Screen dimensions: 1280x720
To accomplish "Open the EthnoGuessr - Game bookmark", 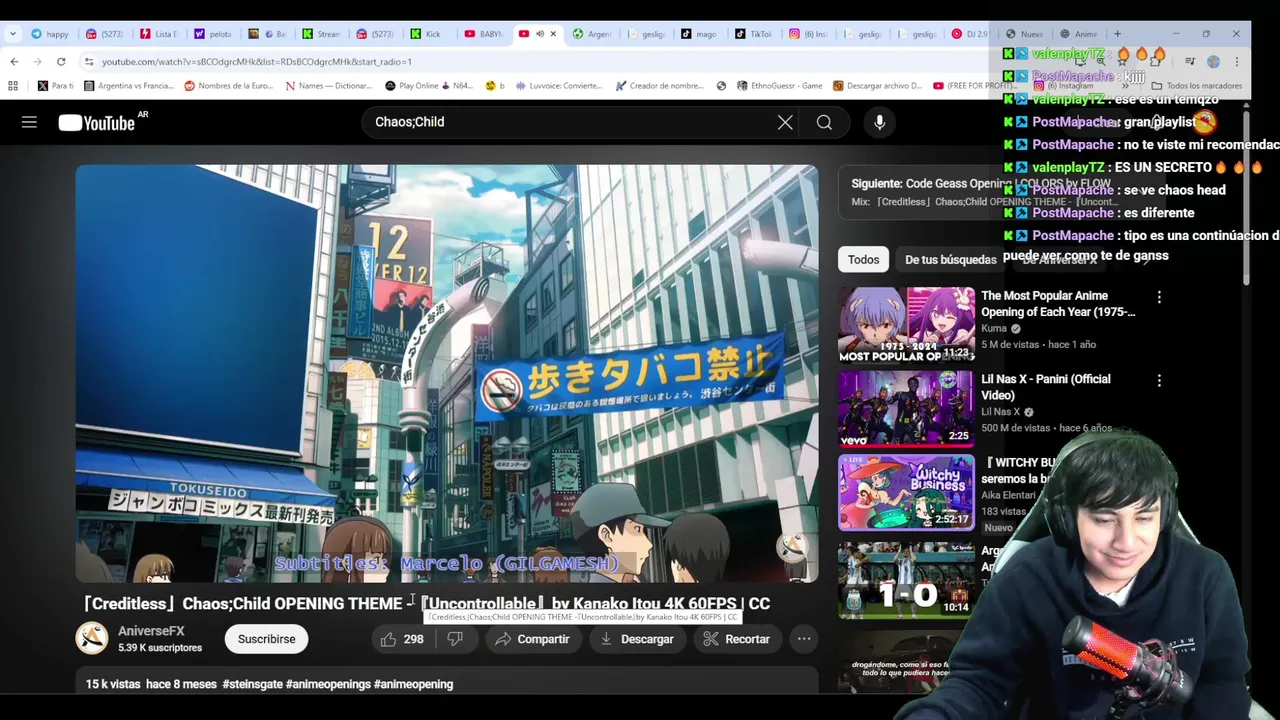I will [x=779, y=86].
